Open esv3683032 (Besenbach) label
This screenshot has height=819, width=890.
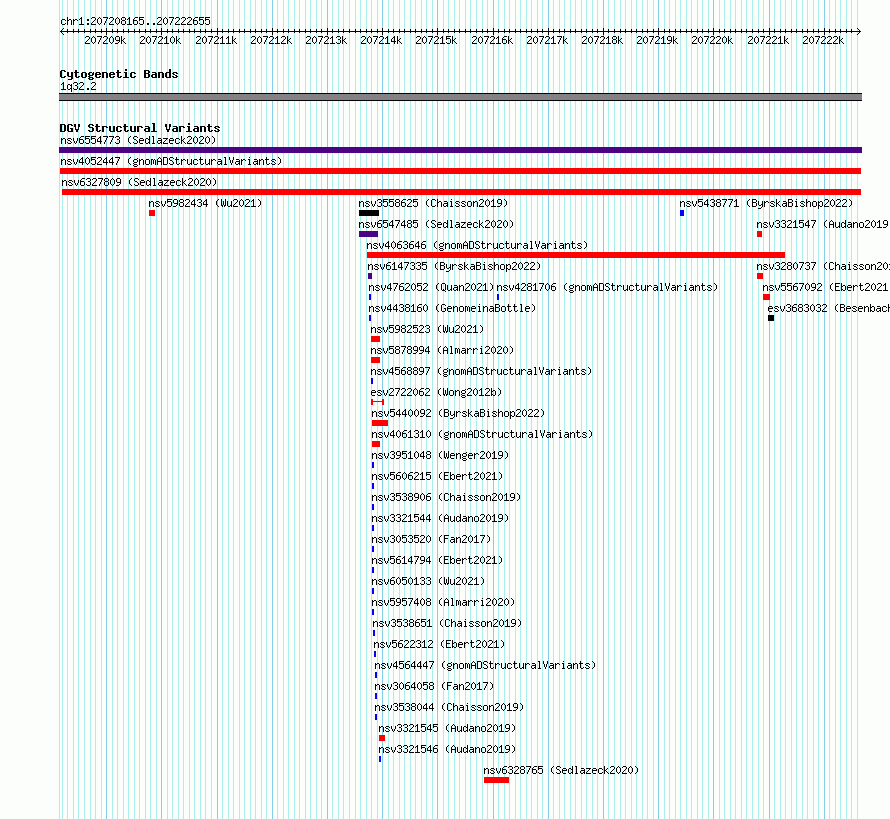tap(829, 308)
